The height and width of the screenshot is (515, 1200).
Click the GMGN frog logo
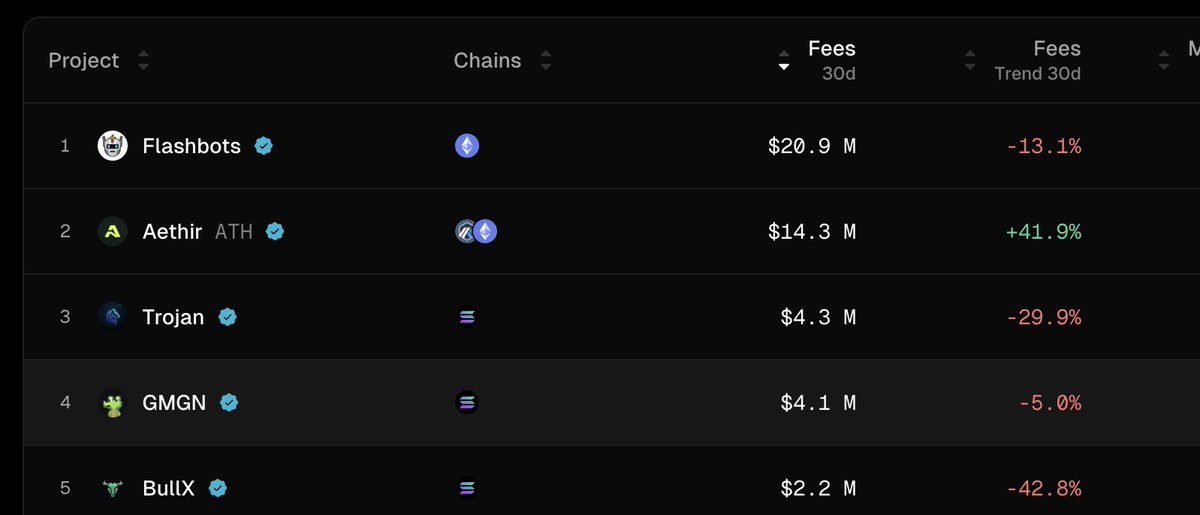click(x=113, y=403)
